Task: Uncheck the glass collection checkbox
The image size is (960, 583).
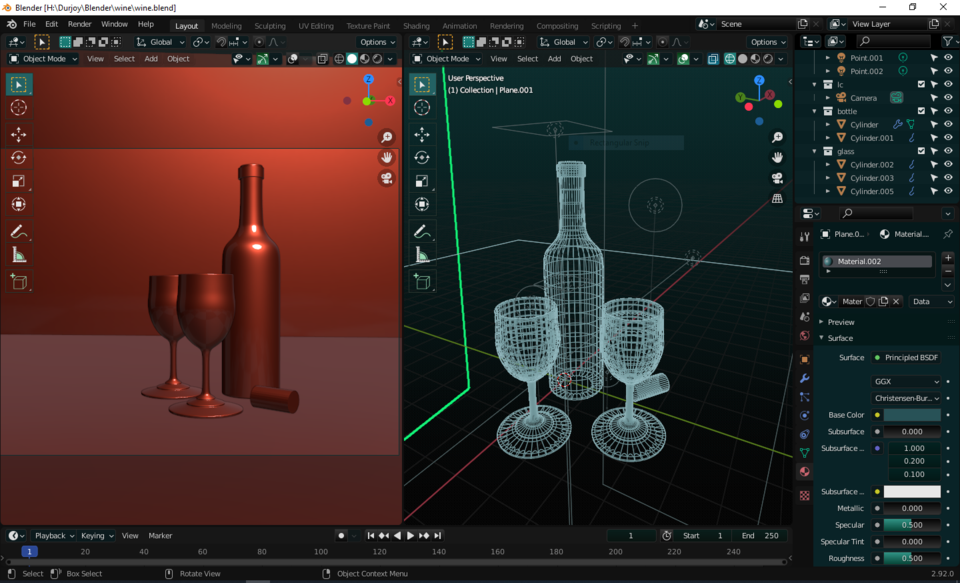Action: tap(922, 150)
